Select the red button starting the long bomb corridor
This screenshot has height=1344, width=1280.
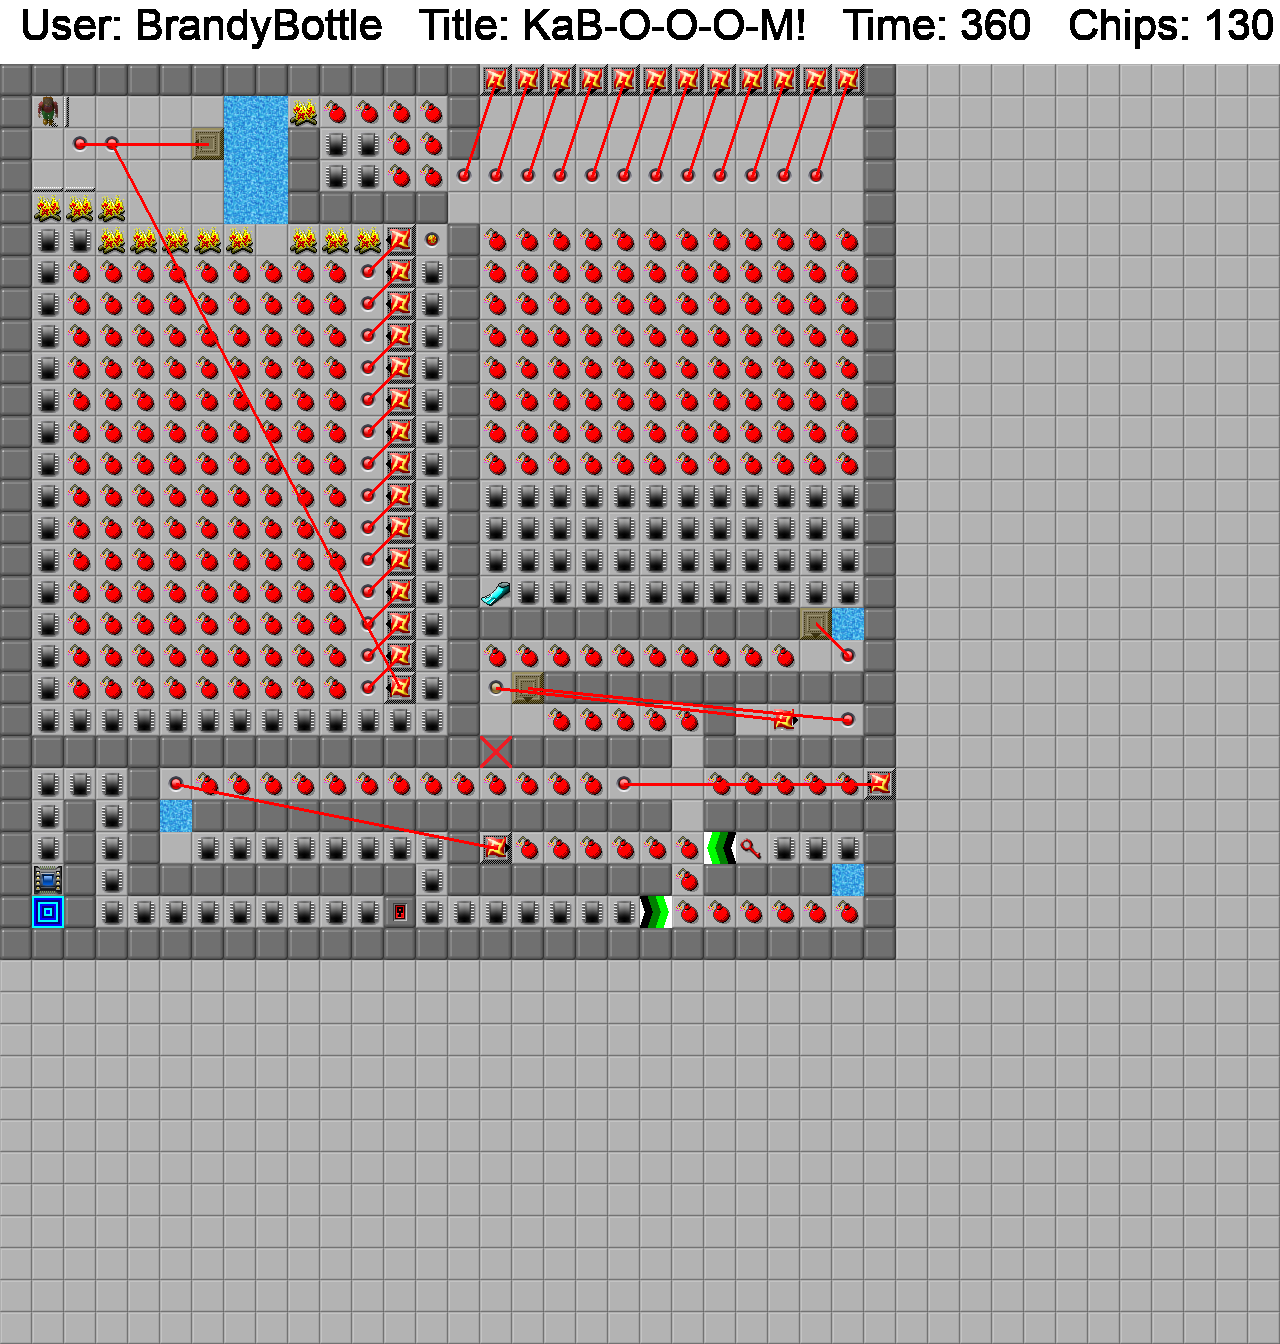point(176,785)
